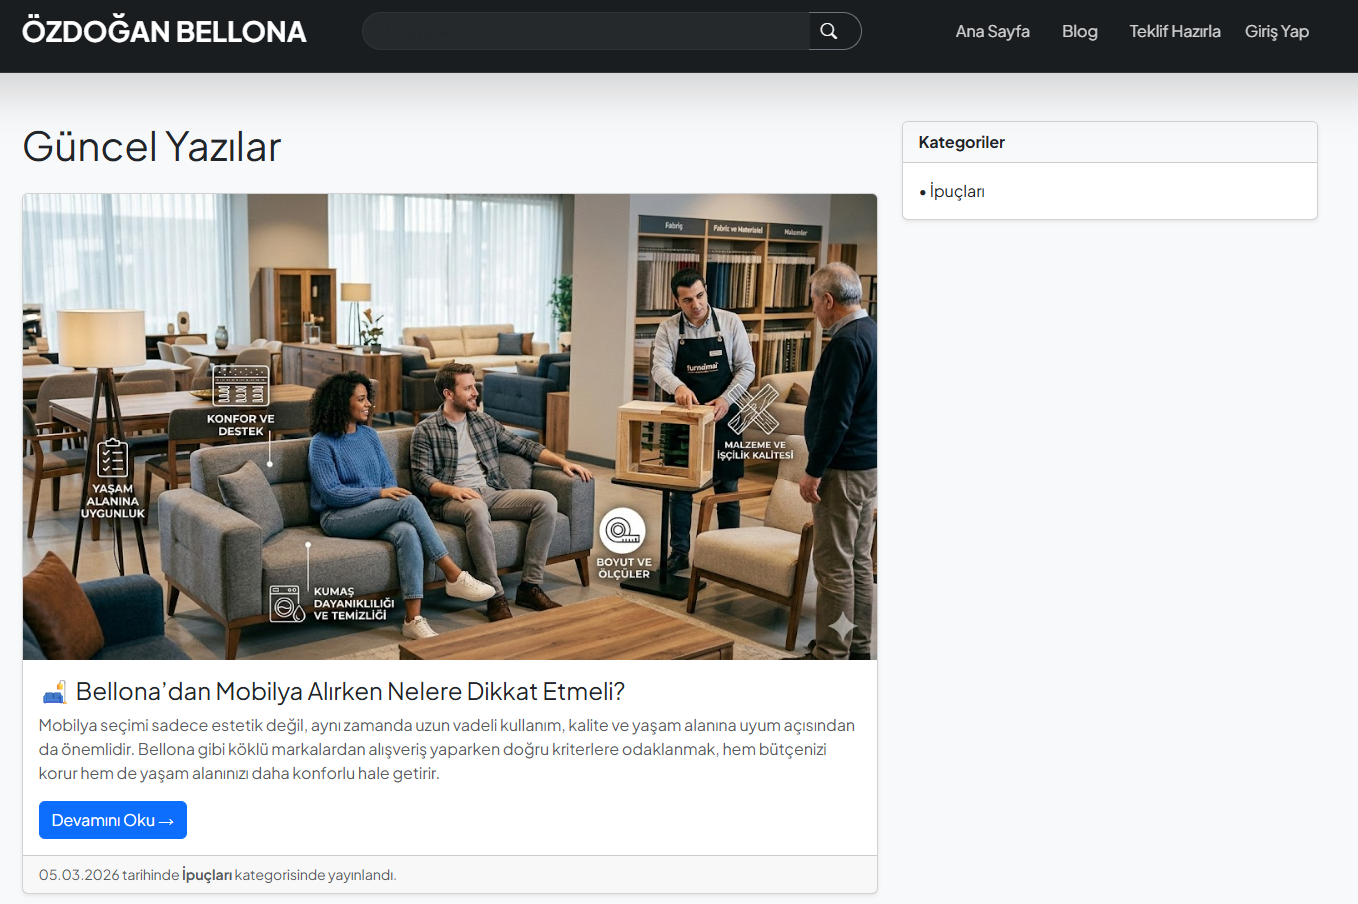Click the sofa emoji beside article title
The width and height of the screenshot is (1358, 904).
(54, 692)
